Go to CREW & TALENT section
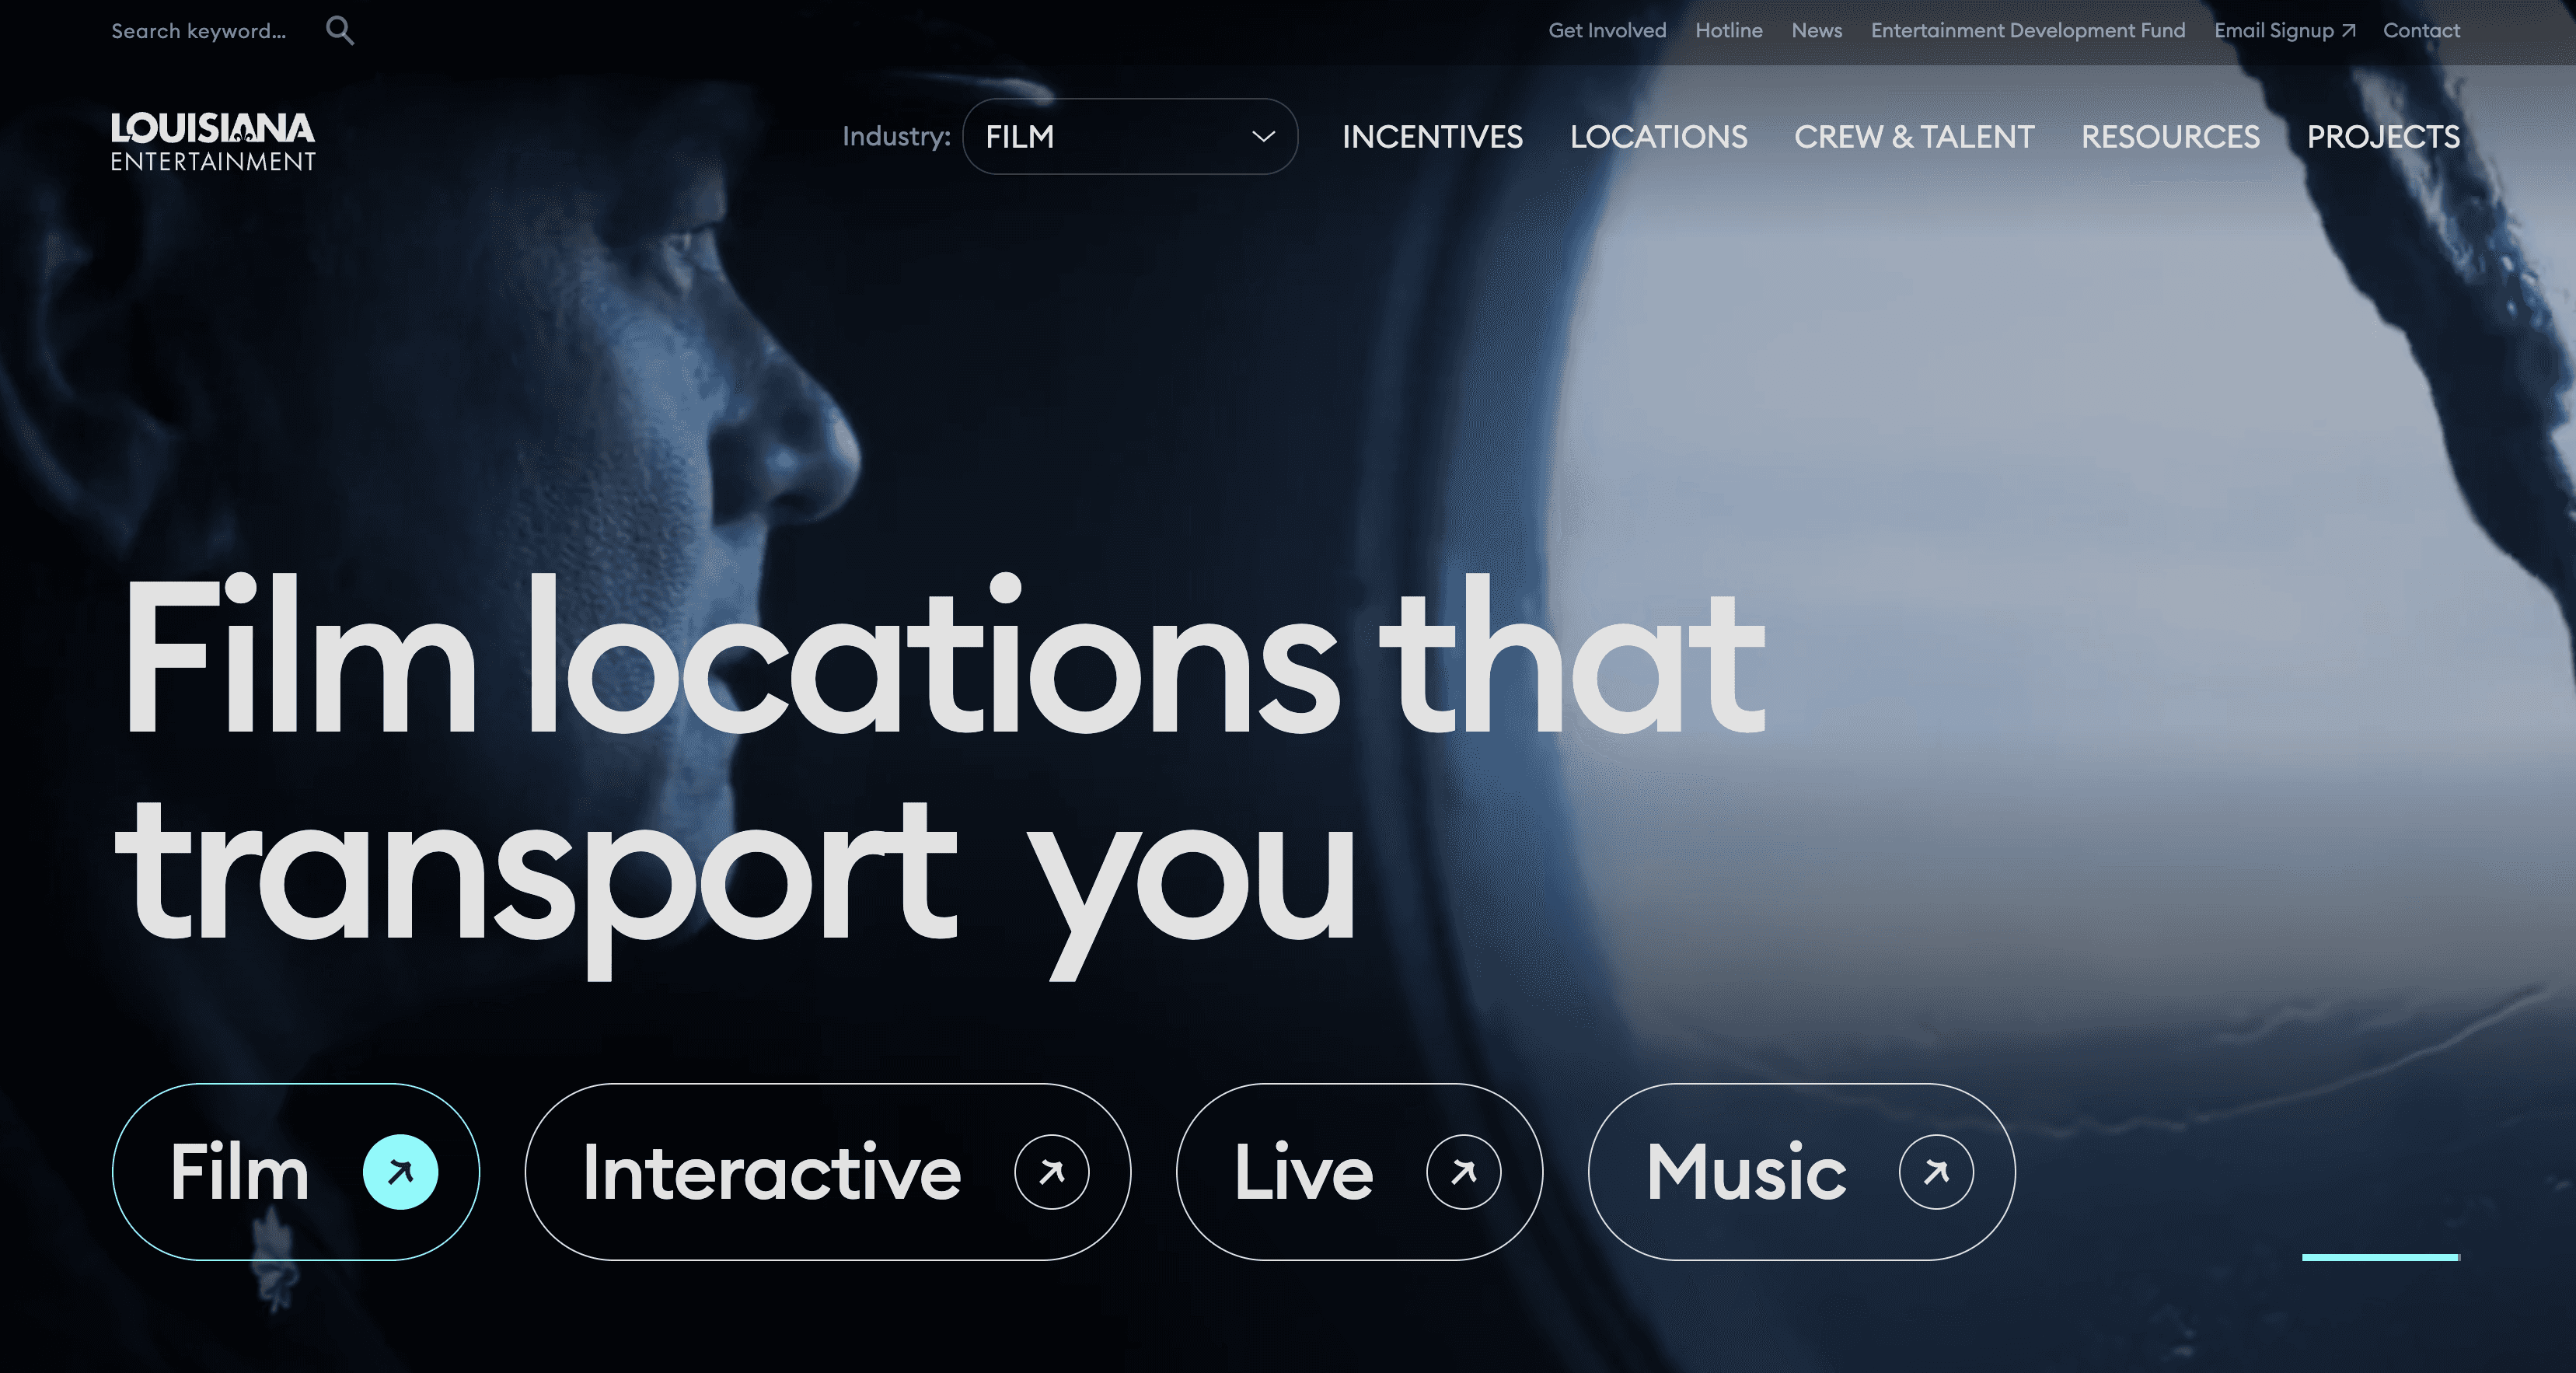Screen dimensions: 2576x1373 point(1914,136)
